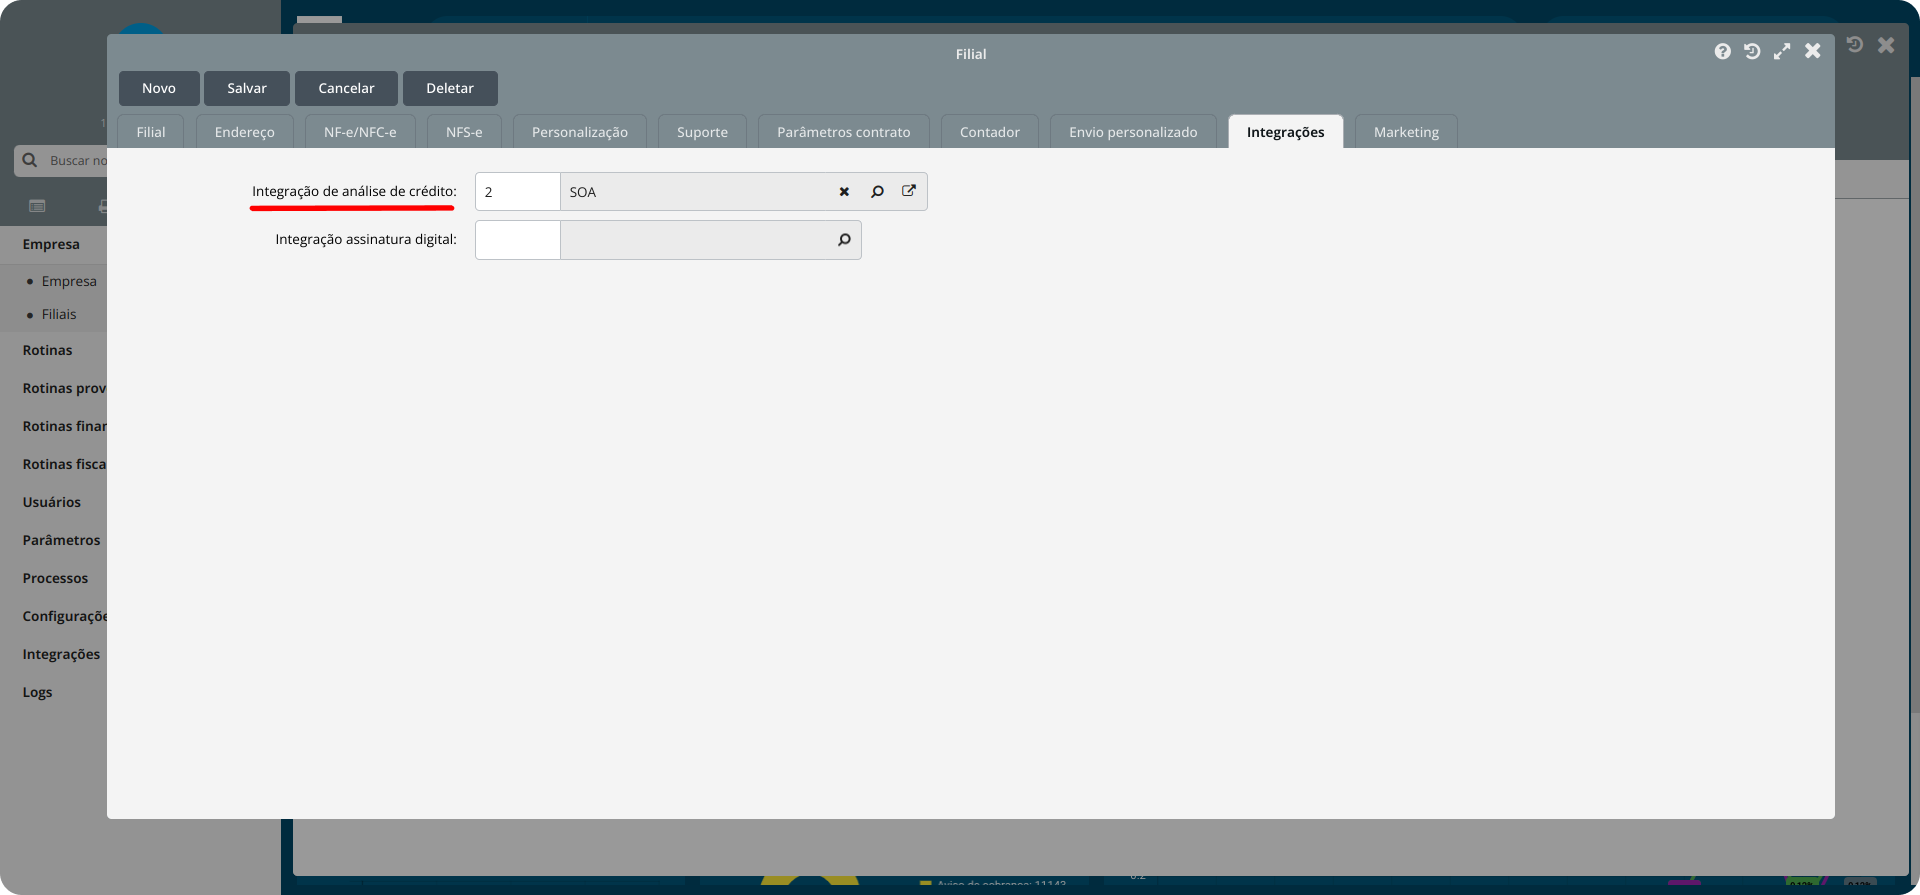Click the history icon in Filial dialog header
This screenshot has height=895, width=1920.
[x=1752, y=51]
